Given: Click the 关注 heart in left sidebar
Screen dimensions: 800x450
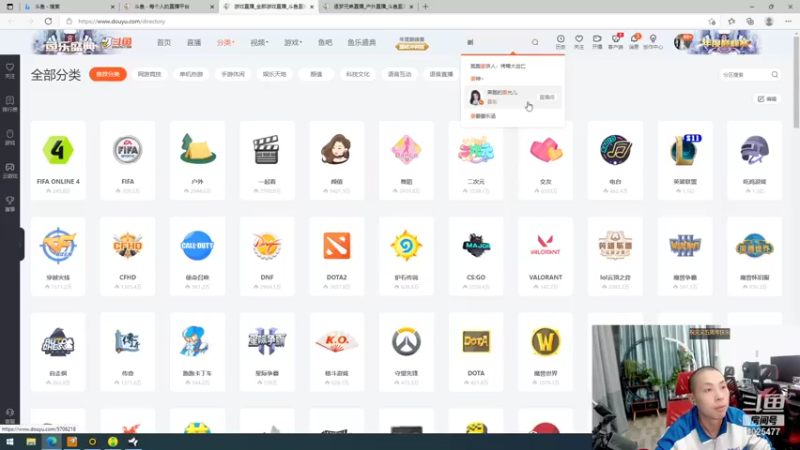Looking at the screenshot, I should [x=10, y=70].
